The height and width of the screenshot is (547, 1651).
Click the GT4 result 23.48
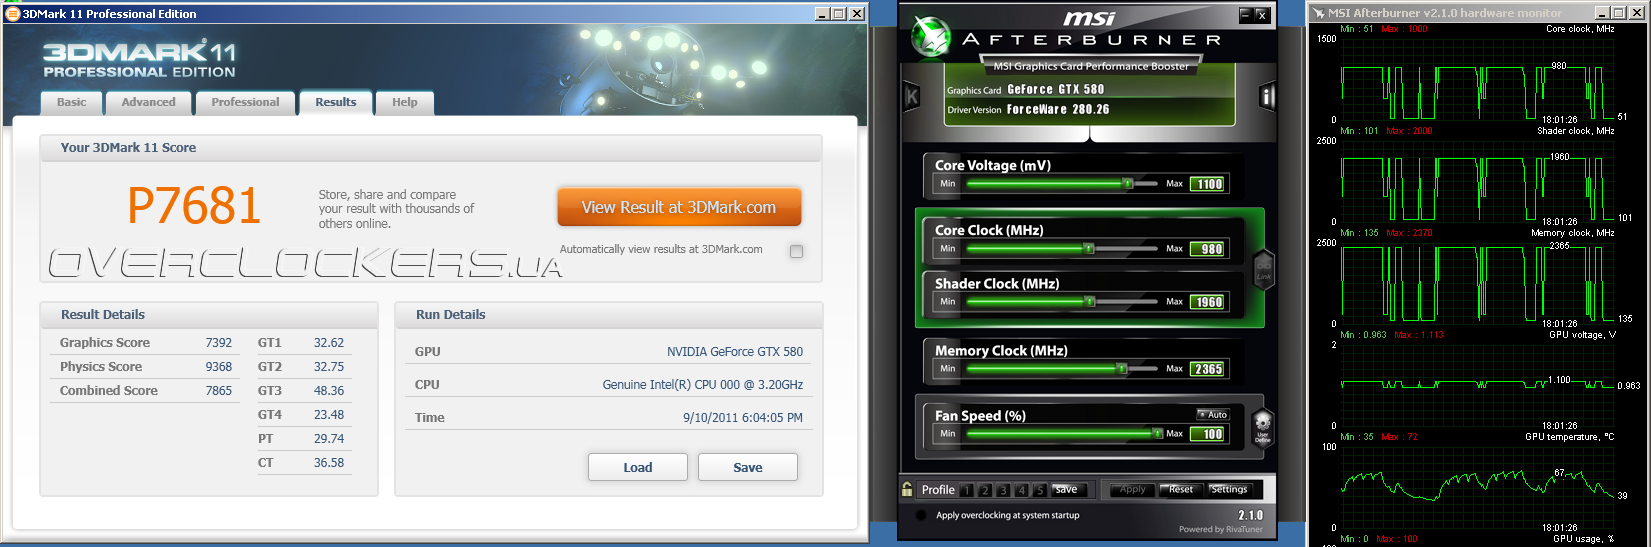point(329,415)
